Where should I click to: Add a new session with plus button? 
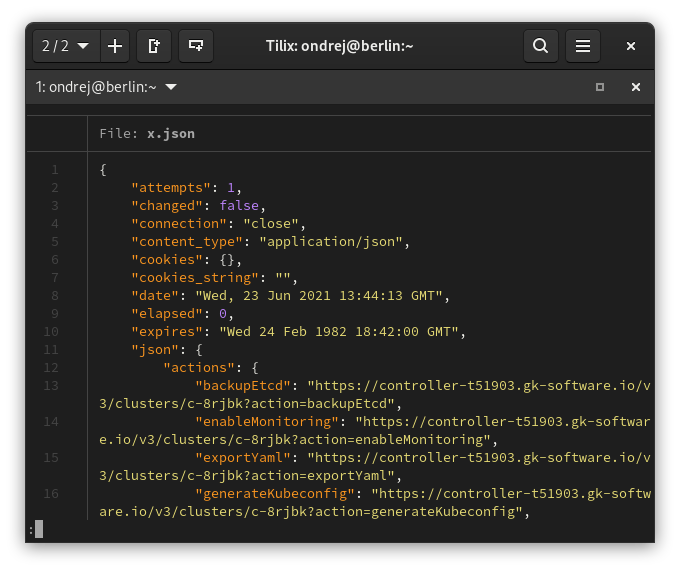[x=115, y=46]
